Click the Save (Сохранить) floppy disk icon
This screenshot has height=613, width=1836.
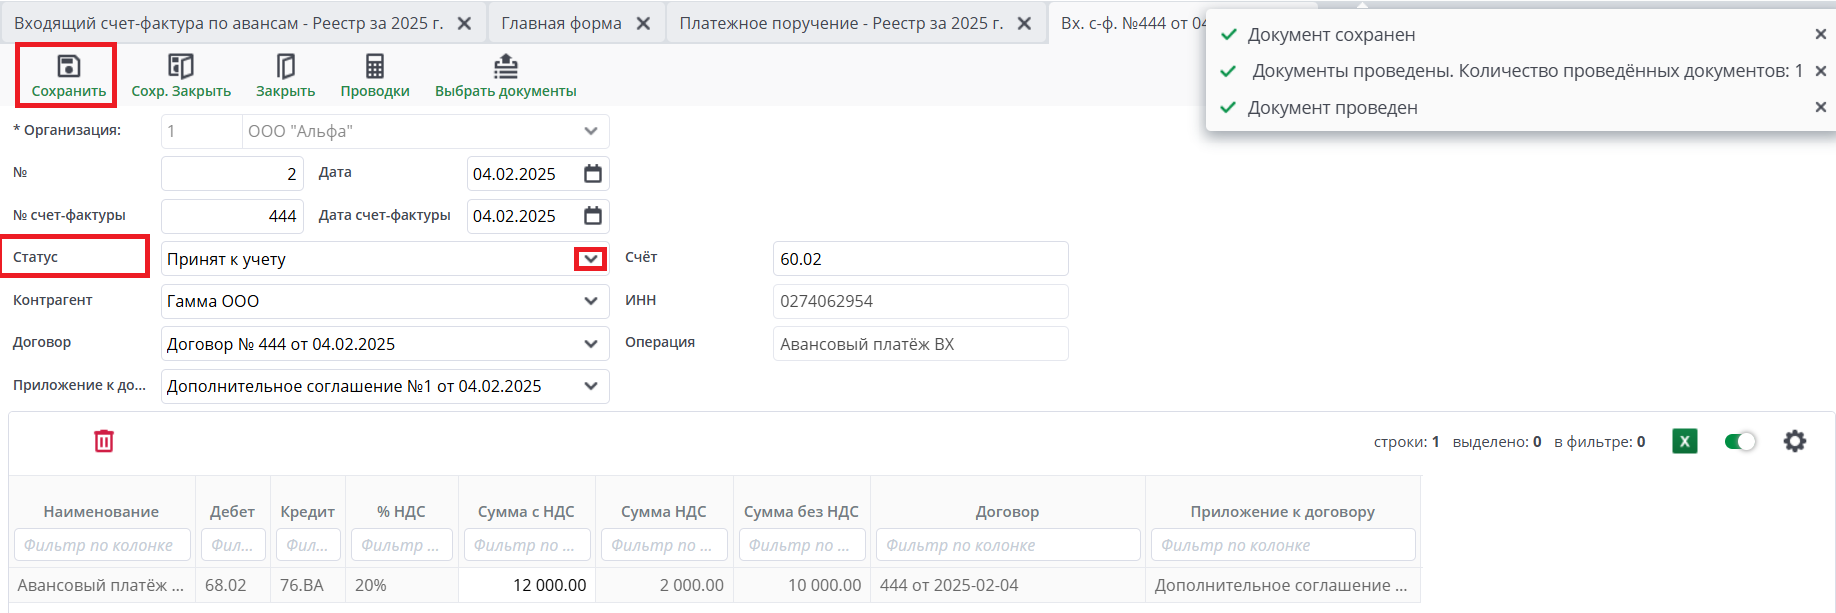coord(68,67)
